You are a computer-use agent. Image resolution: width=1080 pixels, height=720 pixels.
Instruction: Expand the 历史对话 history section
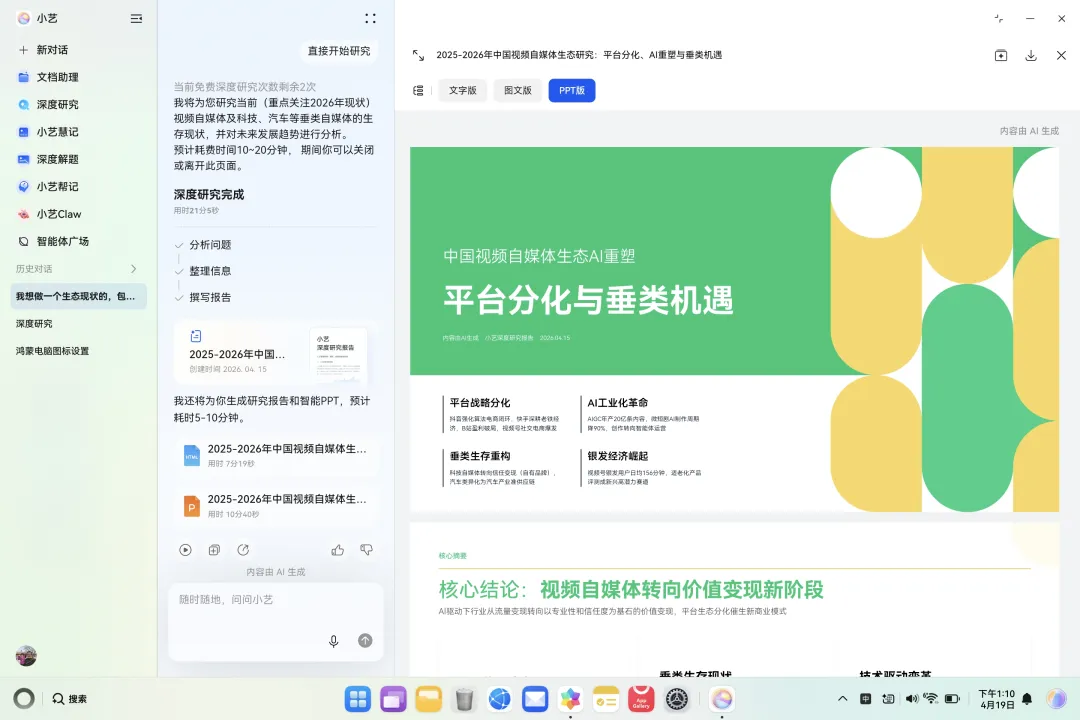point(134,269)
